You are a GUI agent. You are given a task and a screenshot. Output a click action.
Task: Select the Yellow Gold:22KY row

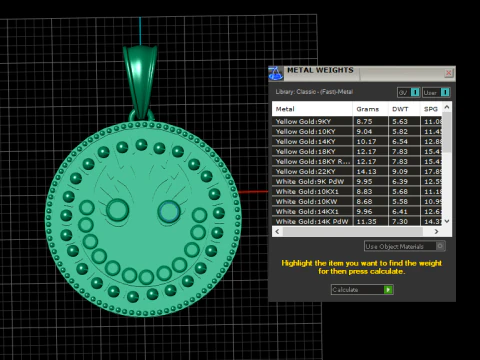pos(357,171)
